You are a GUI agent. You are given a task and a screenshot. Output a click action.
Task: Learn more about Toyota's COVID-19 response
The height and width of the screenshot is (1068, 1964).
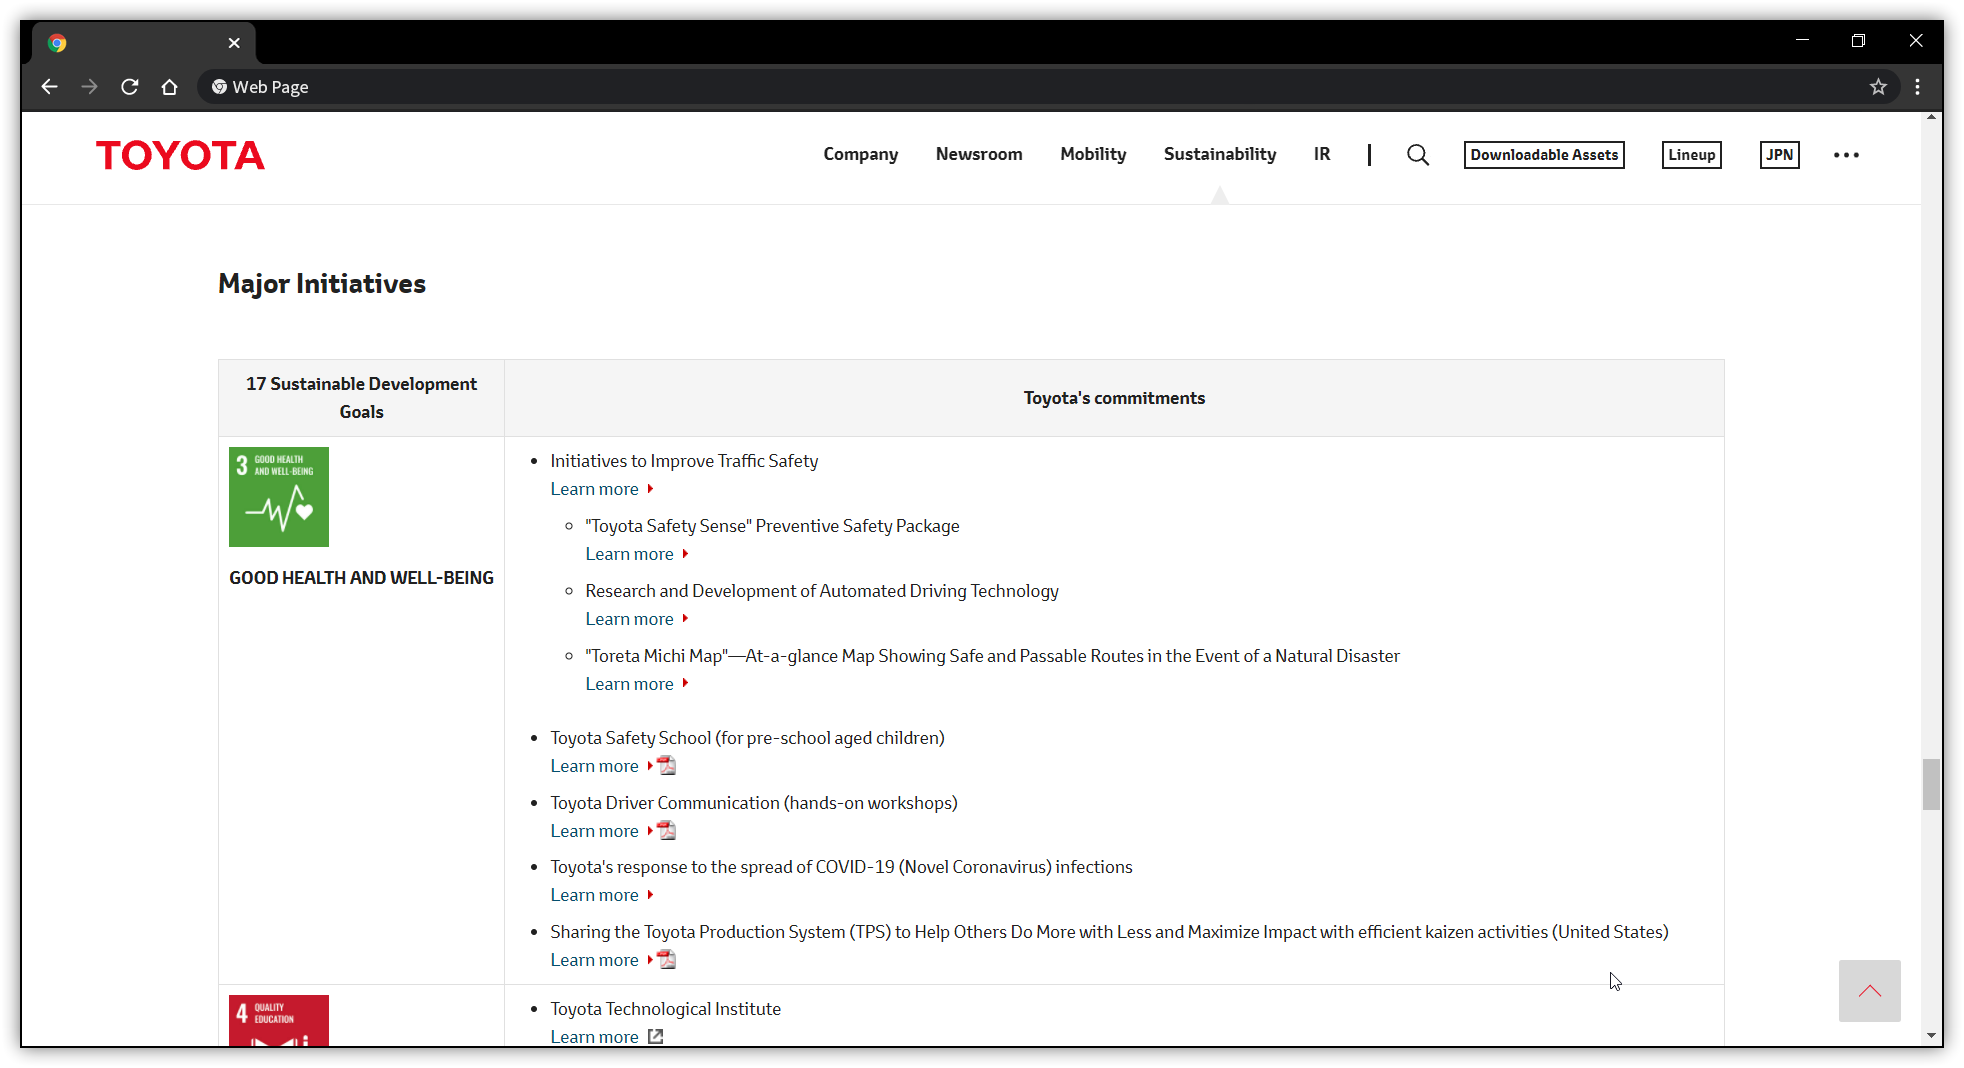point(594,895)
